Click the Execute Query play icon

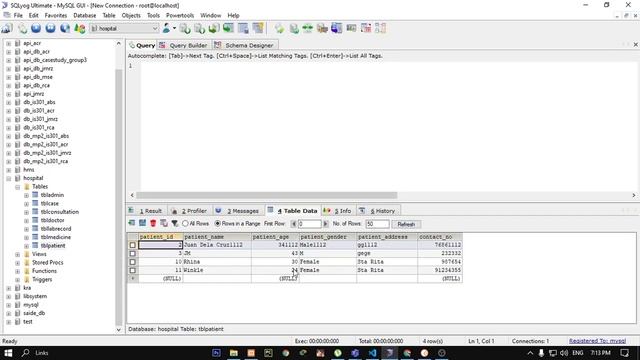[x=36, y=28]
